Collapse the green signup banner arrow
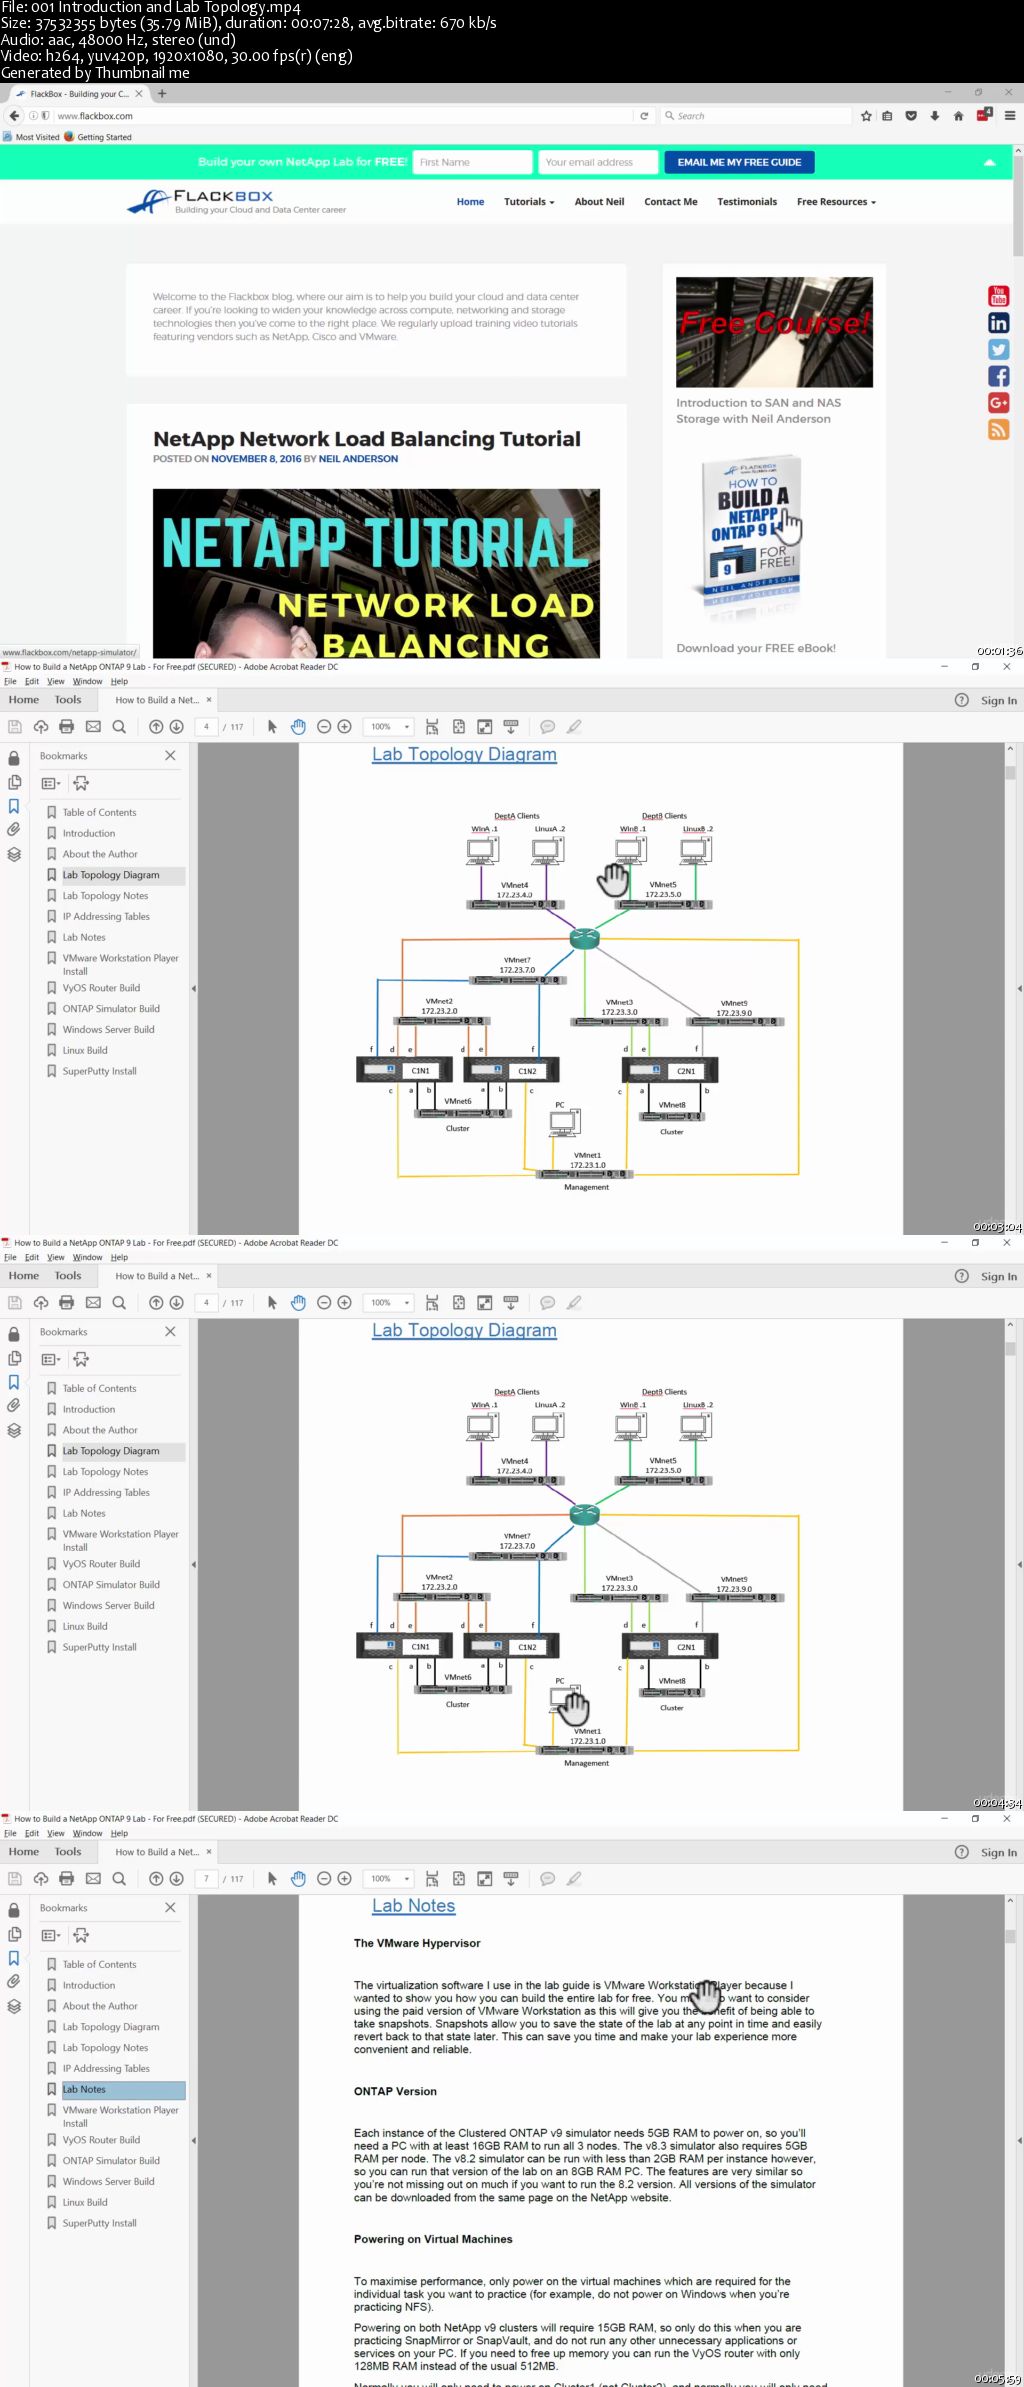 click(x=990, y=162)
